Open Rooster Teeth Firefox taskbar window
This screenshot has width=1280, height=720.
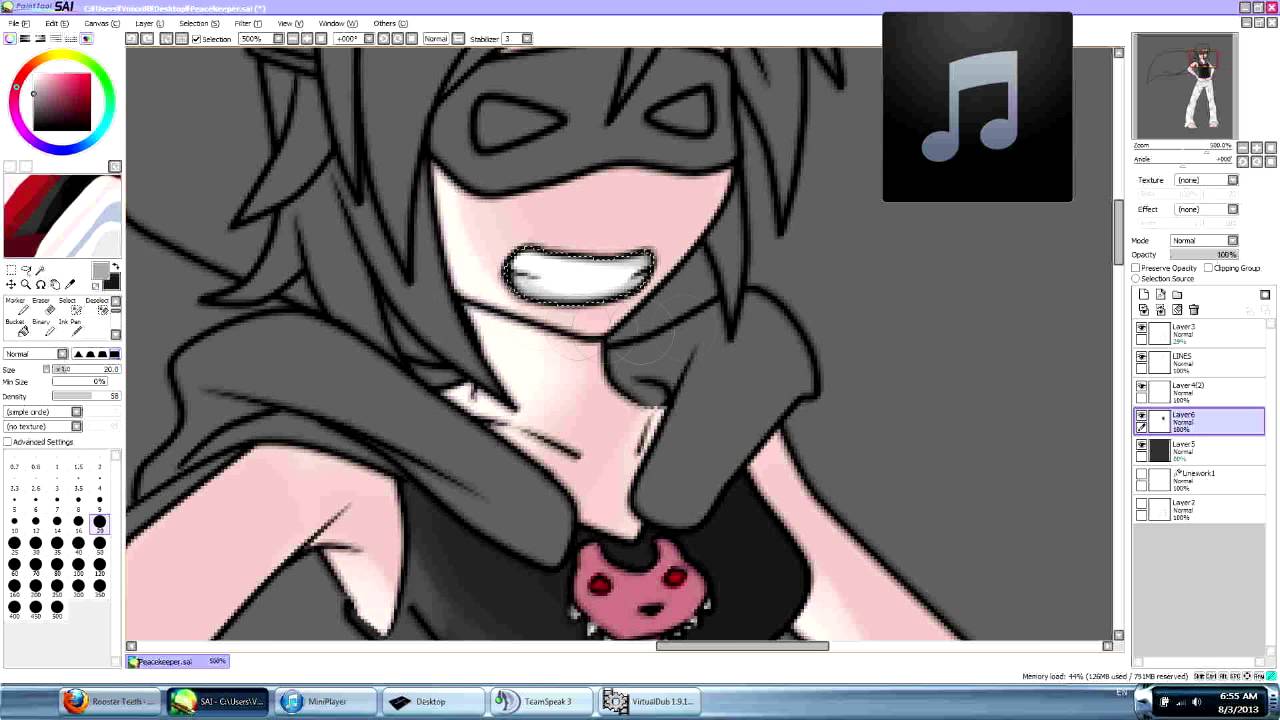tap(112, 701)
